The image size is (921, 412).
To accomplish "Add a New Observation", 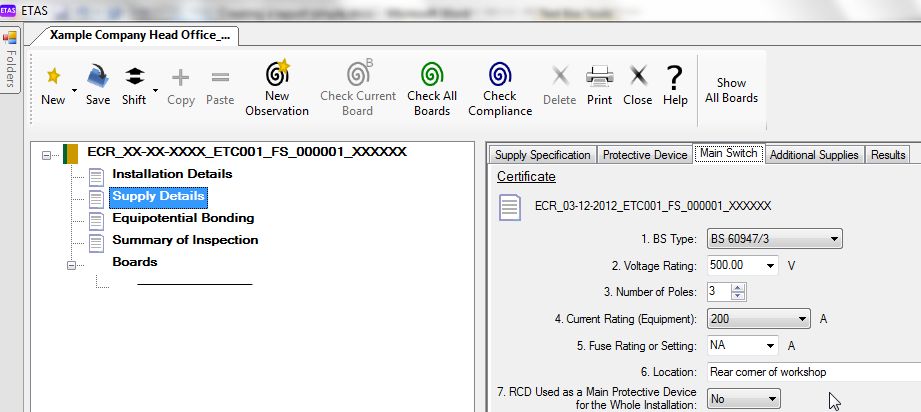I will coord(277,88).
